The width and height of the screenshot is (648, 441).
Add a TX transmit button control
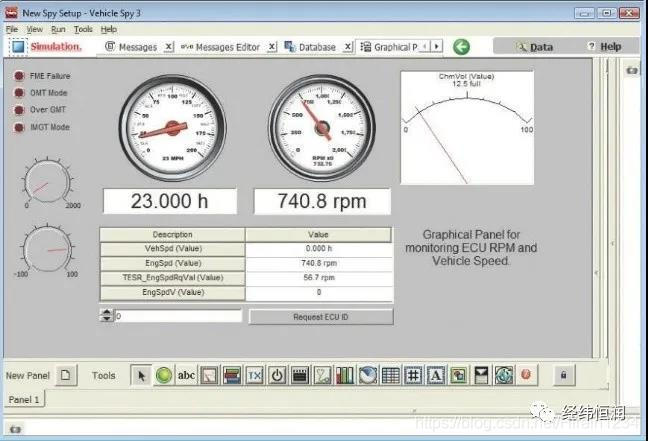click(255, 375)
